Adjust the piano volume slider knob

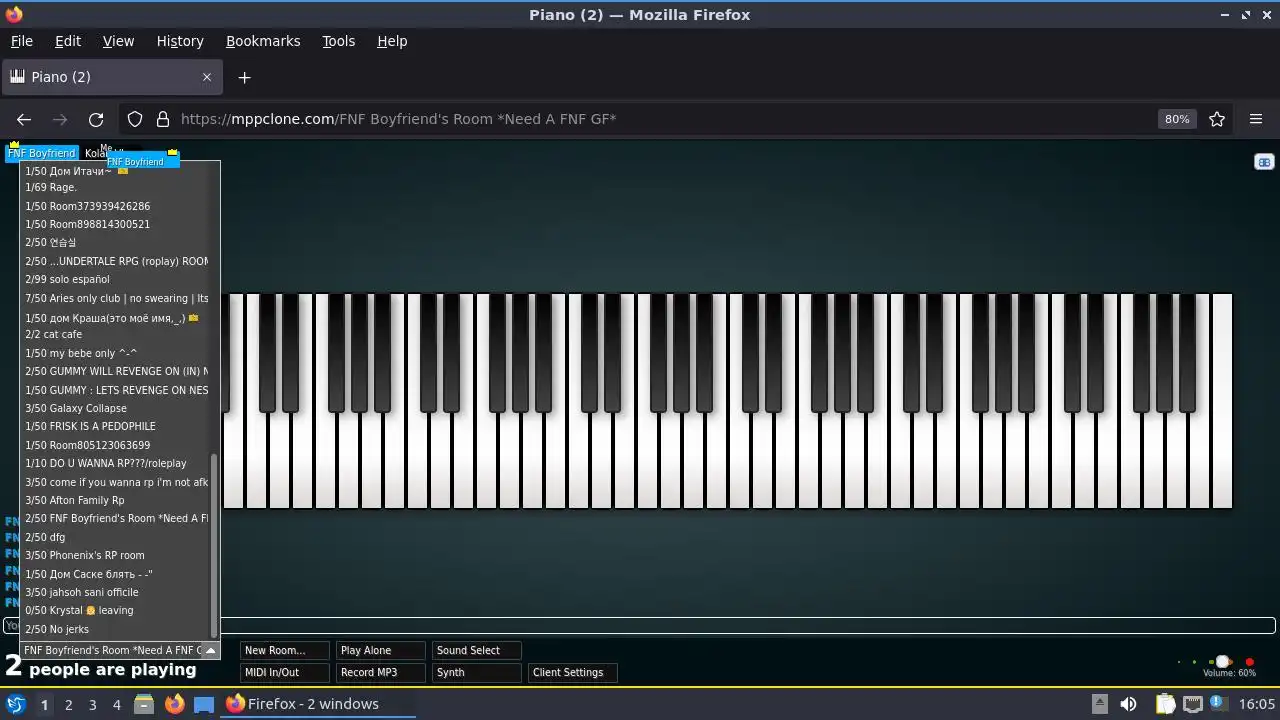point(1222,662)
